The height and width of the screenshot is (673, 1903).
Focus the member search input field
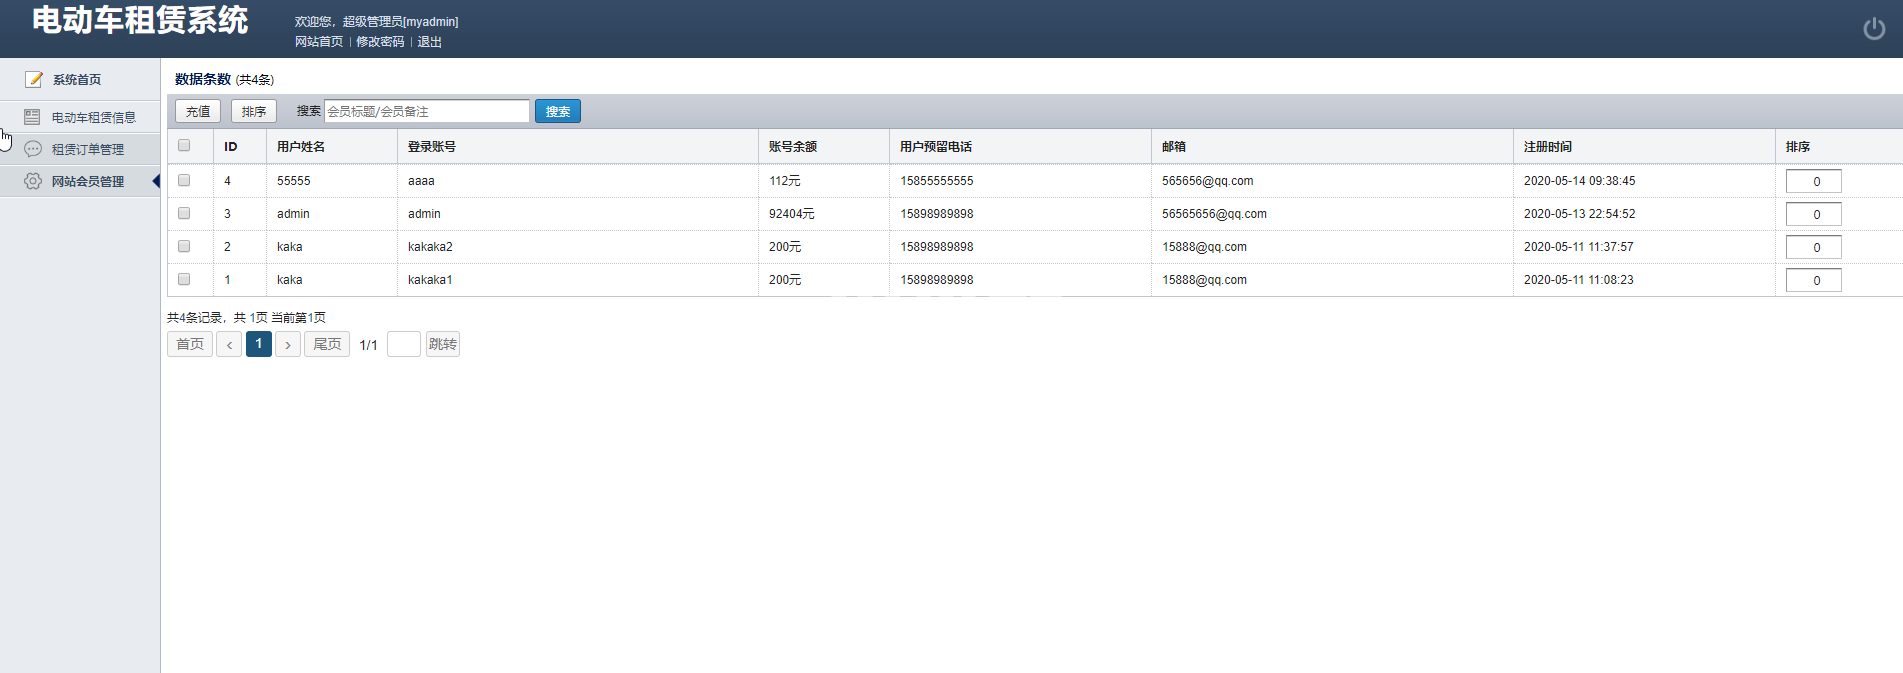(426, 112)
